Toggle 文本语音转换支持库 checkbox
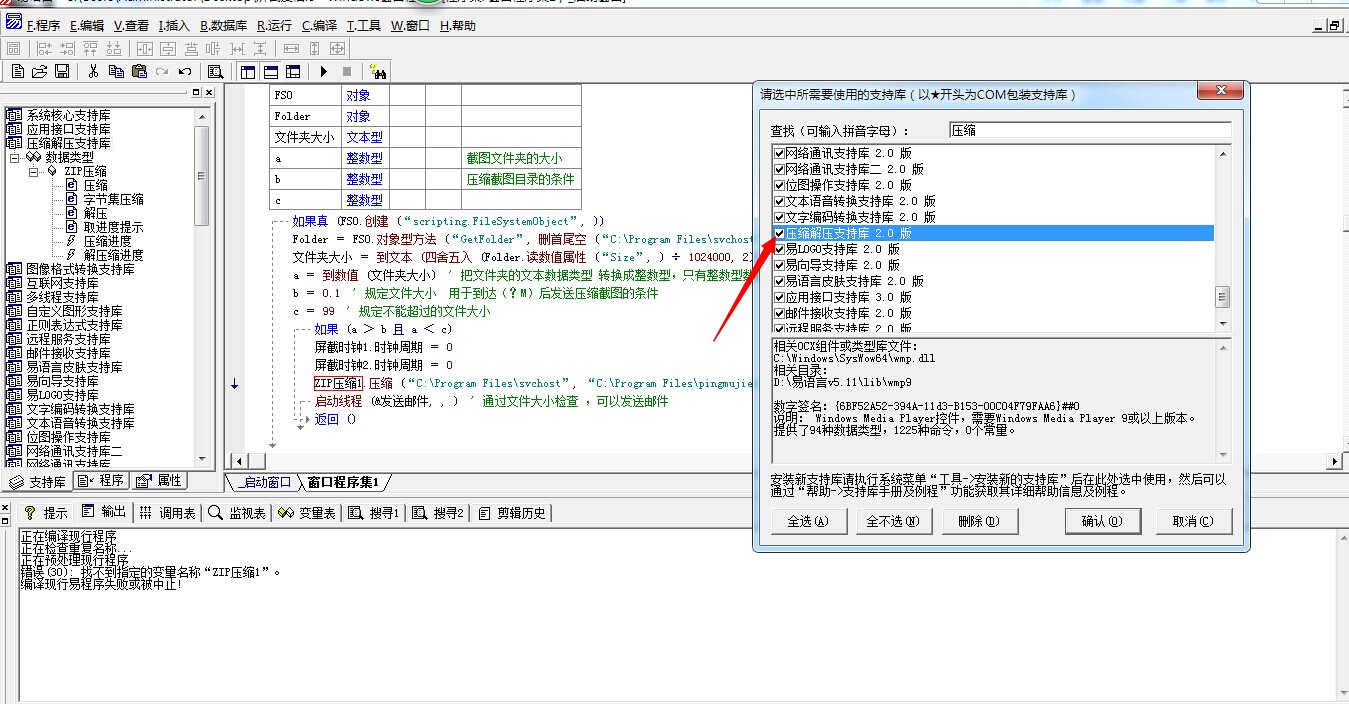Viewport: 1349px width, 704px height. tap(780, 201)
